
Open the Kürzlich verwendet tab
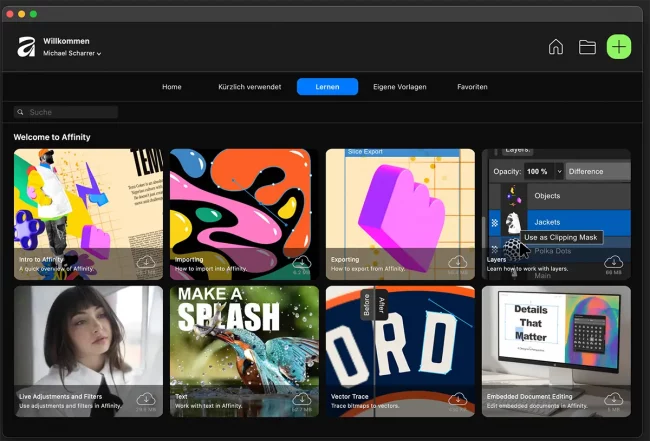click(249, 87)
